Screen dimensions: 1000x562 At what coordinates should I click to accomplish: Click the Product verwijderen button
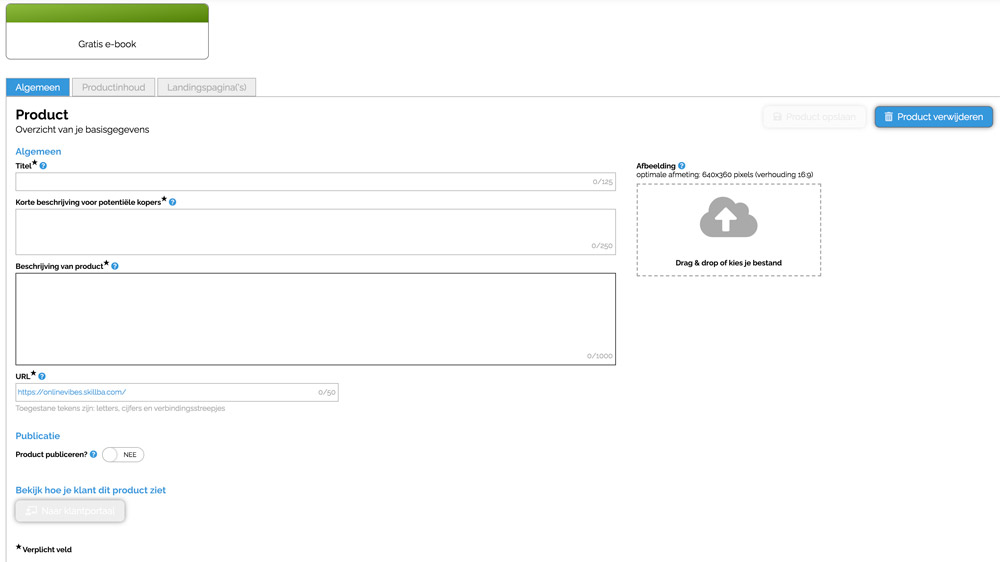tap(934, 117)
